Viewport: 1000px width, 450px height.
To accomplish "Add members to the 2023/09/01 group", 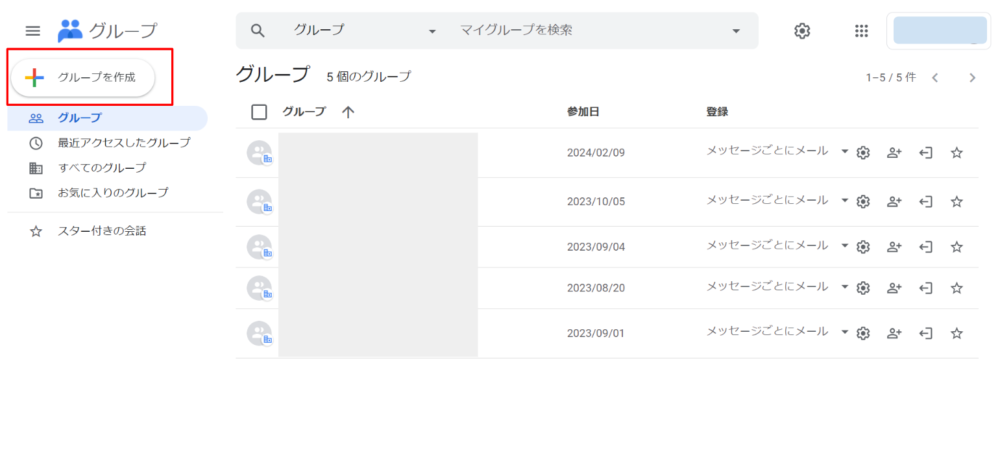I will coord(894,333).
